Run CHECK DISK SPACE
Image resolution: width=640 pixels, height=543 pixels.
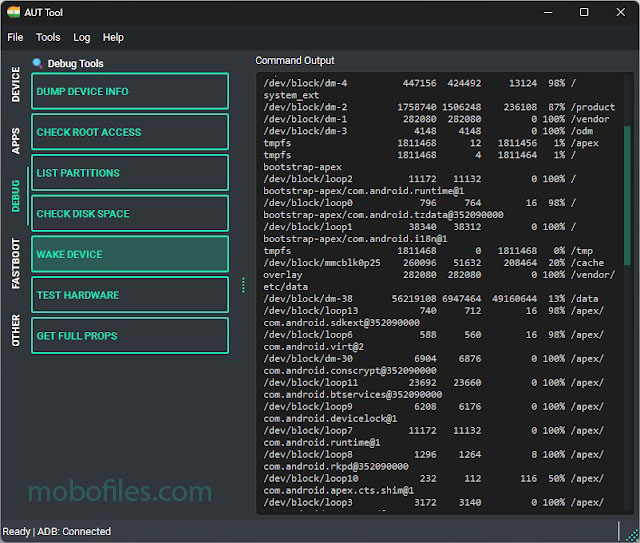[x=130, y=213]
